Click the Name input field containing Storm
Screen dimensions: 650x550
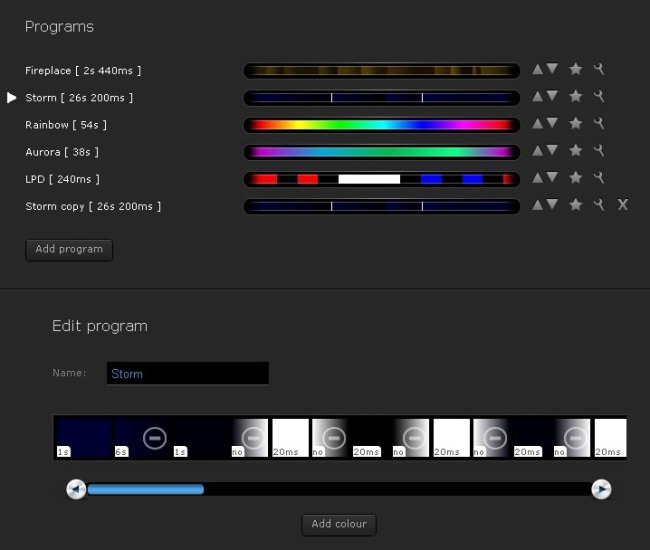(x=188, y=373)
